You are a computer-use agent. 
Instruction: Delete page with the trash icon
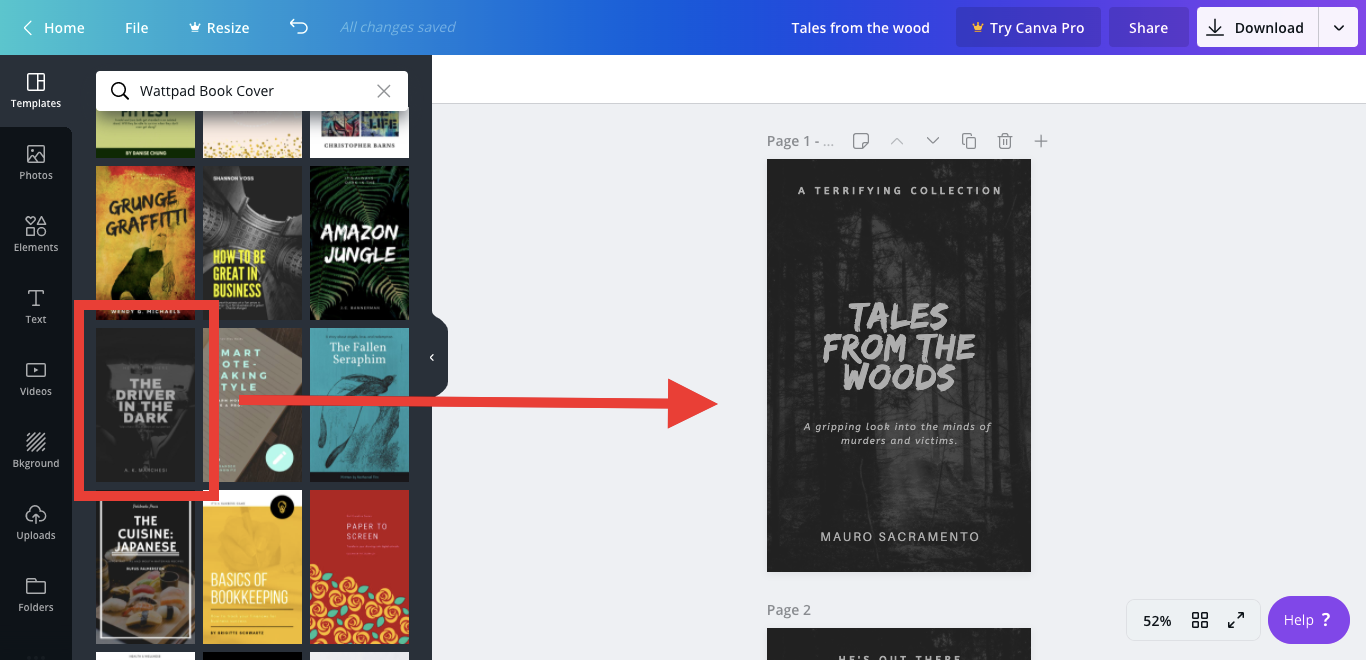1005,141
